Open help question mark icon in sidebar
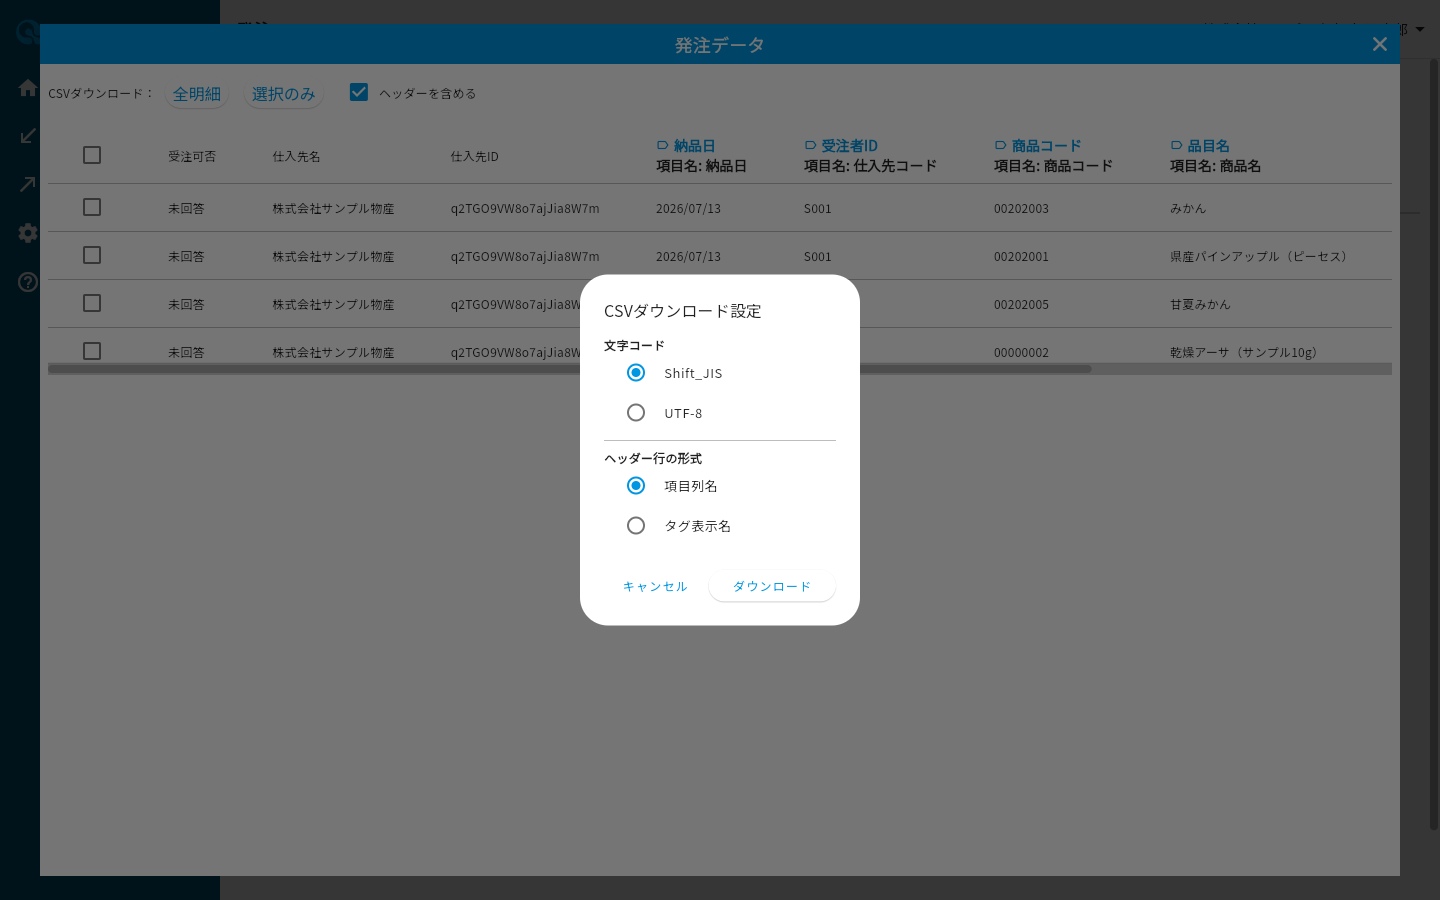1440x900 pixels. click(28, 282)
